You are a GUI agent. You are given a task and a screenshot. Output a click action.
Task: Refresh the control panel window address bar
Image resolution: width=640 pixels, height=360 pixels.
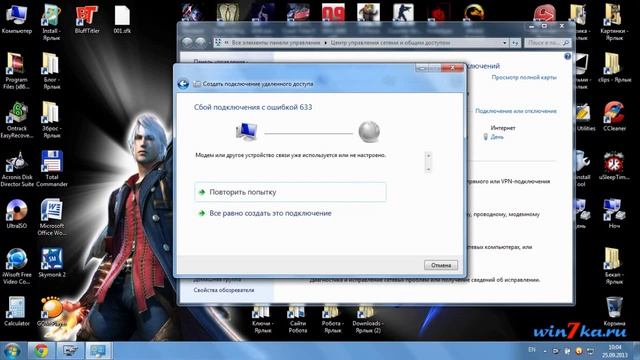[516, 42]
